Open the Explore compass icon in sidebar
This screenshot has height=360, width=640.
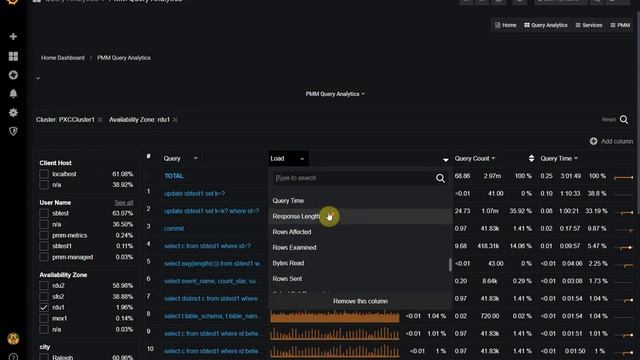click(13, 75)
